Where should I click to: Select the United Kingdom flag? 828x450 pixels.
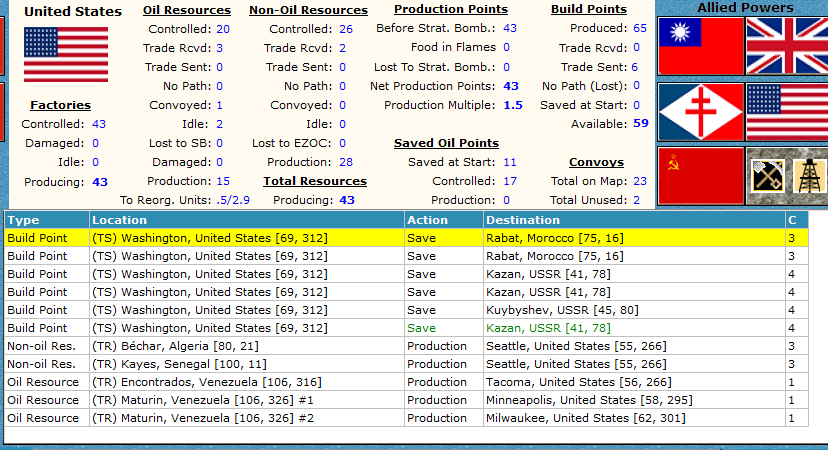(x=787, y=46)
